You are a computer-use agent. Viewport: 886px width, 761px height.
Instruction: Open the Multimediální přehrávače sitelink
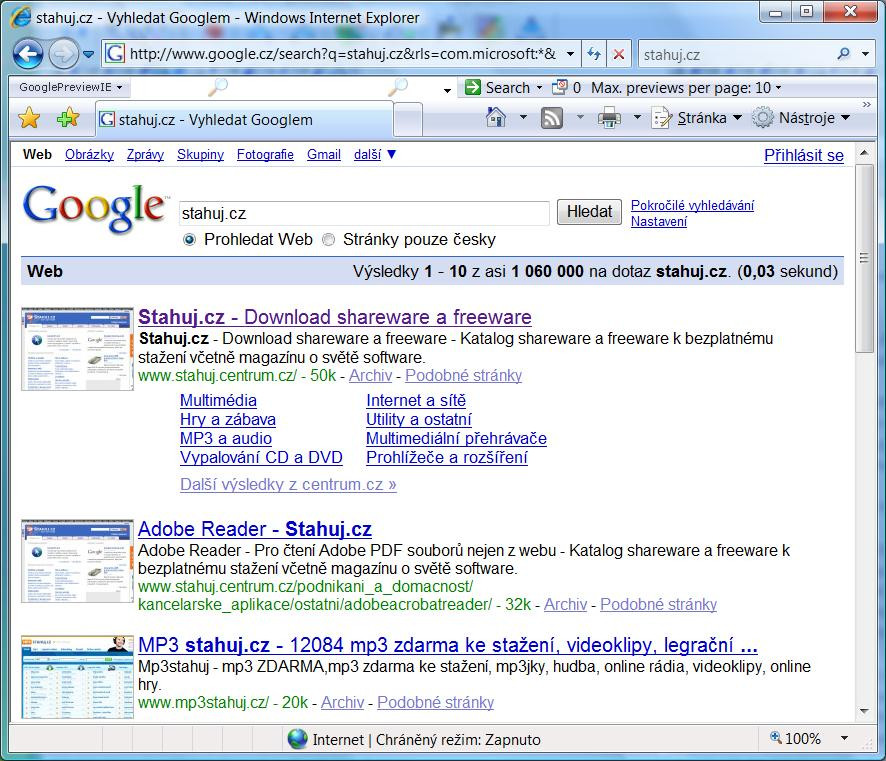pos(456,438)
